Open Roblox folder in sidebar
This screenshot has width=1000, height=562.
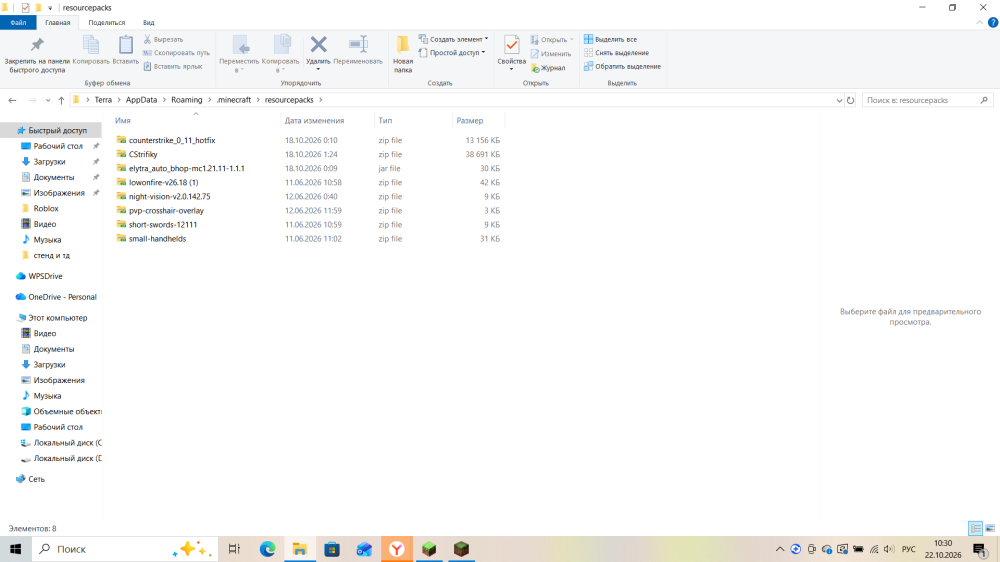click(x=46, y=209)
